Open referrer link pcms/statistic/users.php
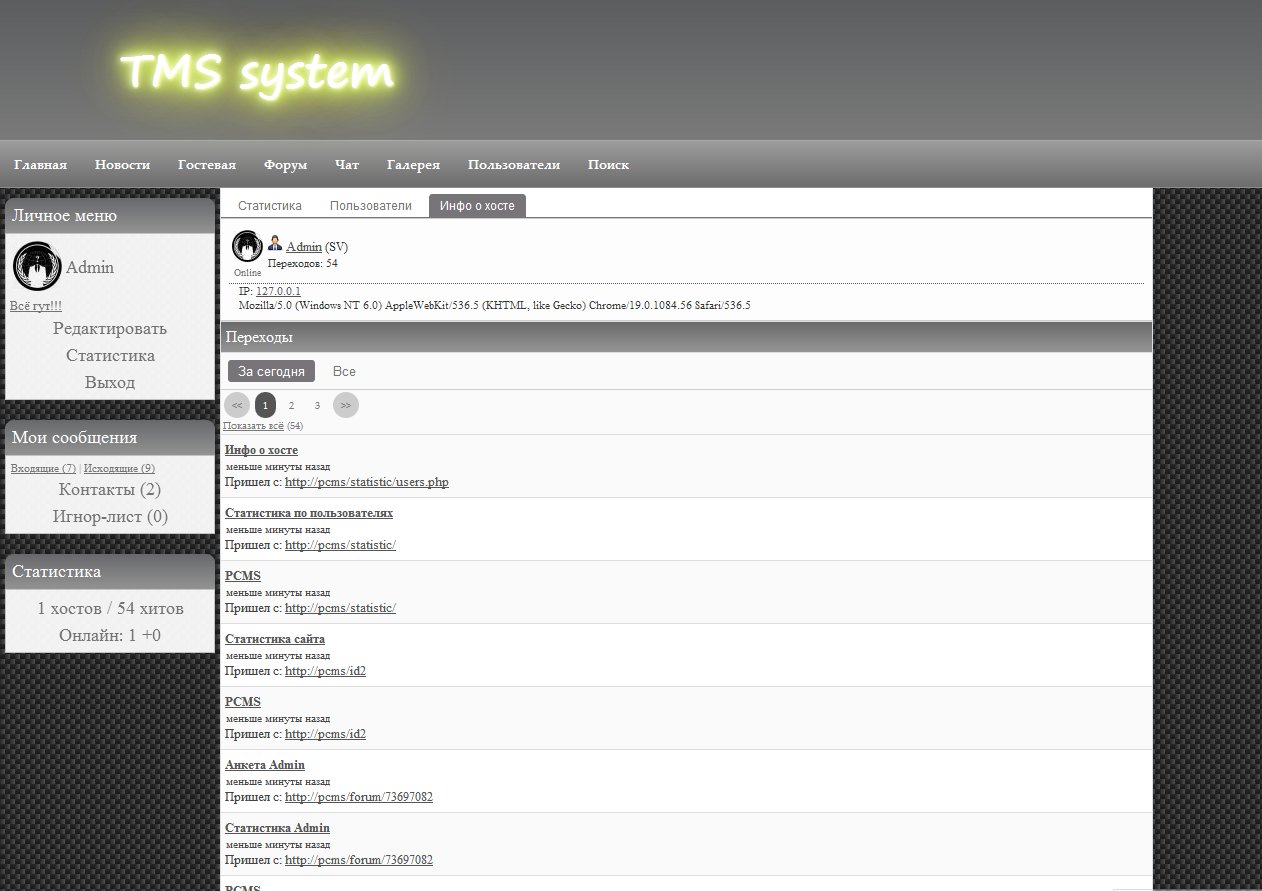 click(x=367, y=482)
